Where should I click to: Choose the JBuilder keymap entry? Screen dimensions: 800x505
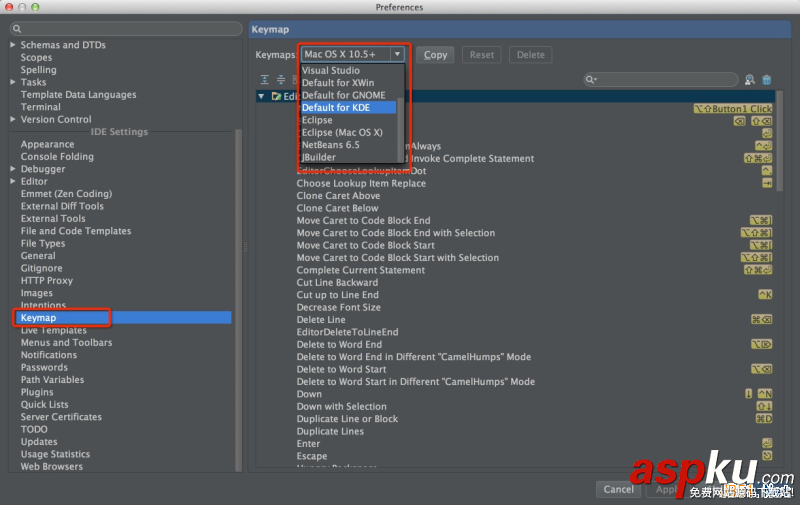[349, 157]
